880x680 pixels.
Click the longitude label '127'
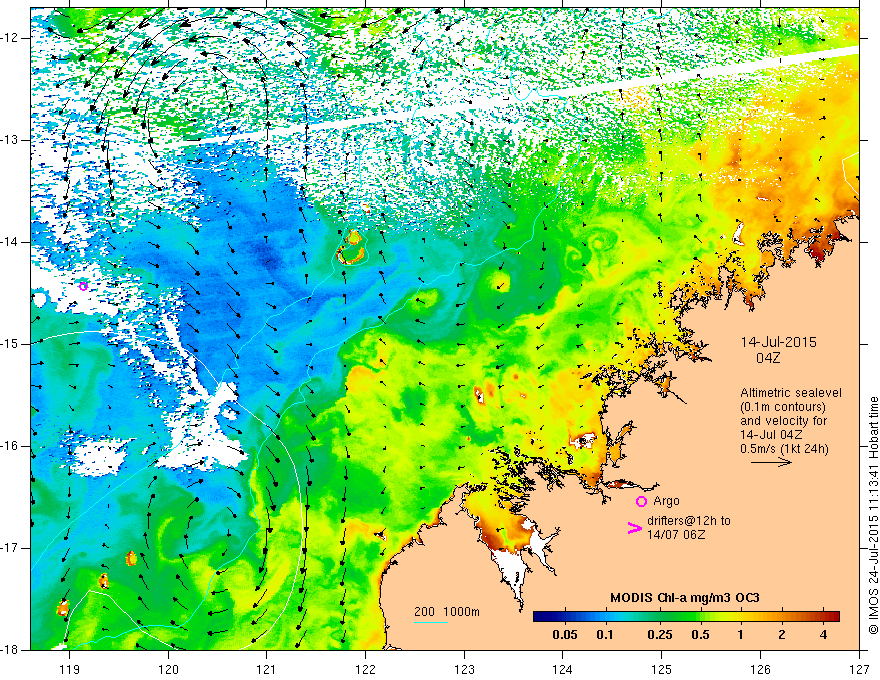pos(859,669)
